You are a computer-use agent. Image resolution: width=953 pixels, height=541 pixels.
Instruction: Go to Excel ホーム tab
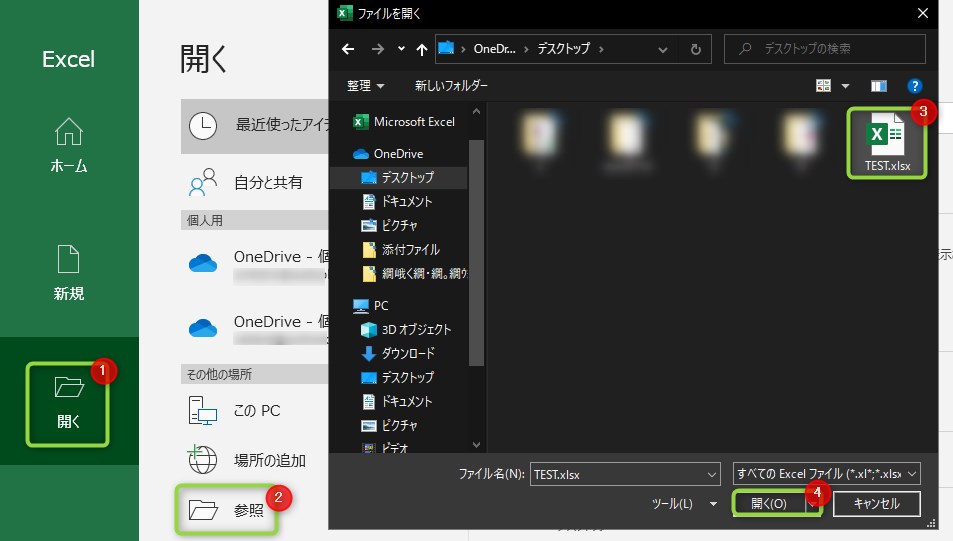tap(69, 145)
